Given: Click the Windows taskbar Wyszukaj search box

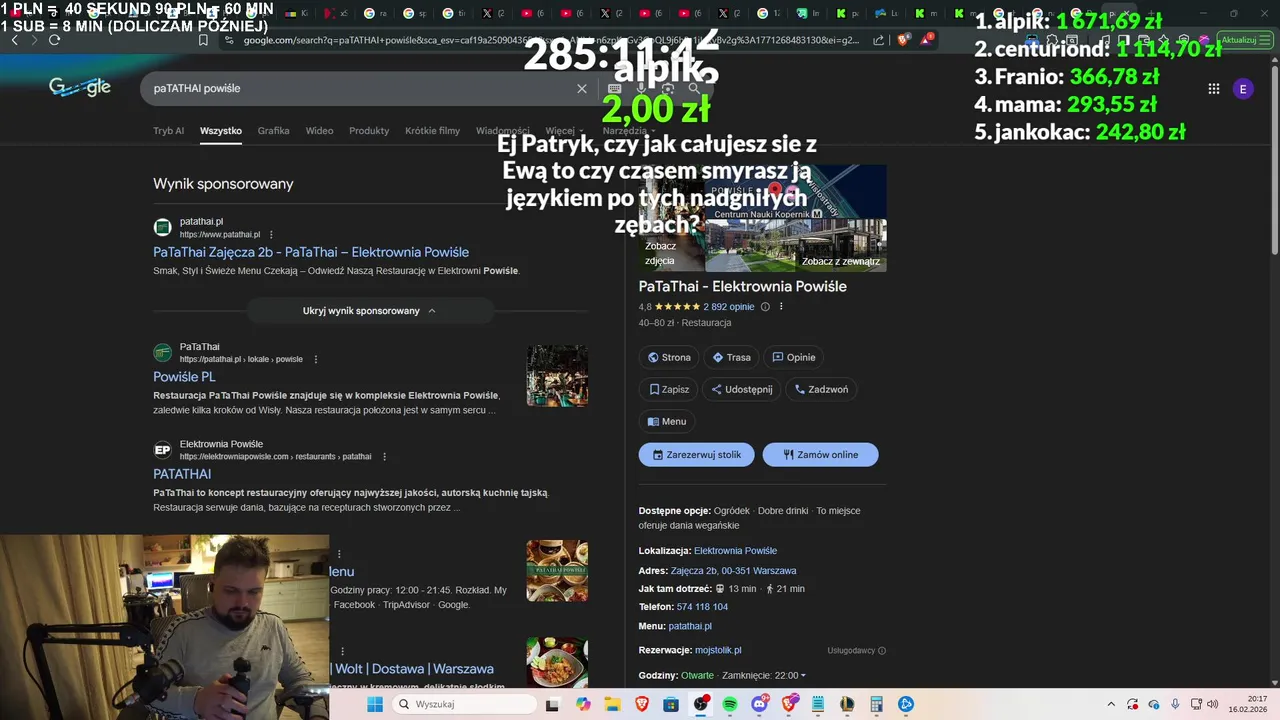Looking at the screenshot, I should pyautogui.click(x=462, y=704).
